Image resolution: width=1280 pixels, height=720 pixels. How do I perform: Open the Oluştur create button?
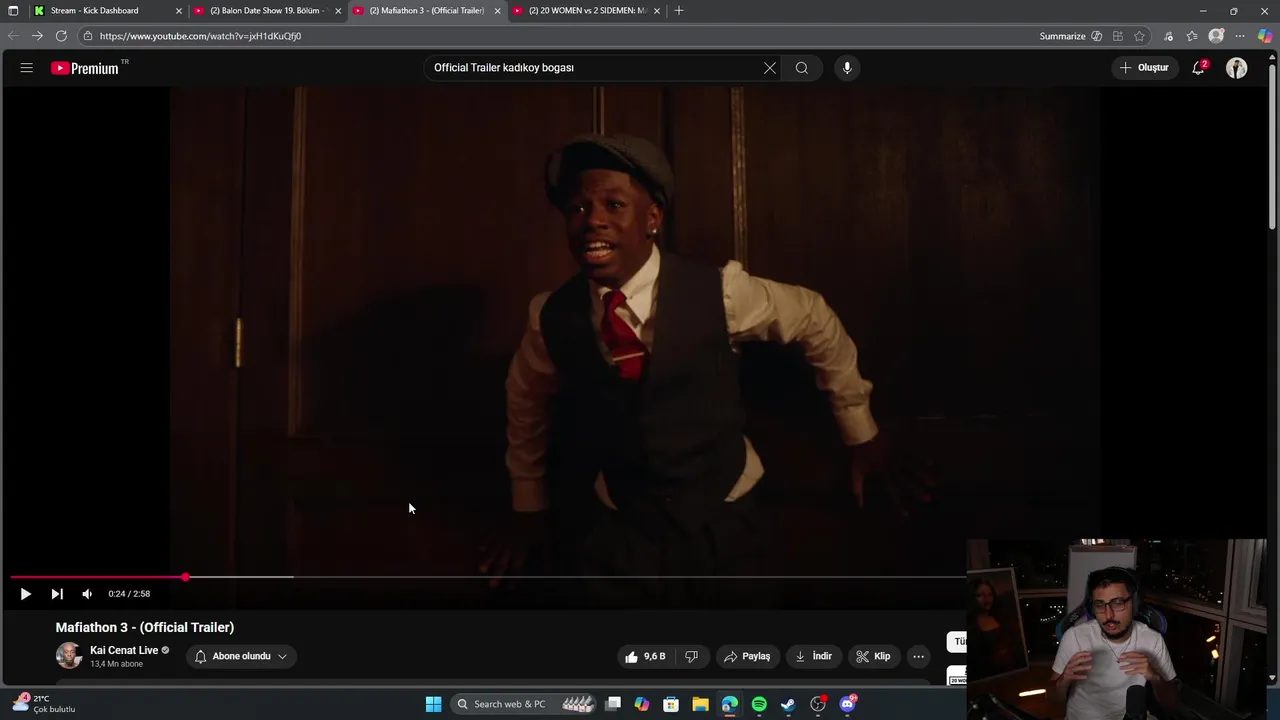[1144, 68]
